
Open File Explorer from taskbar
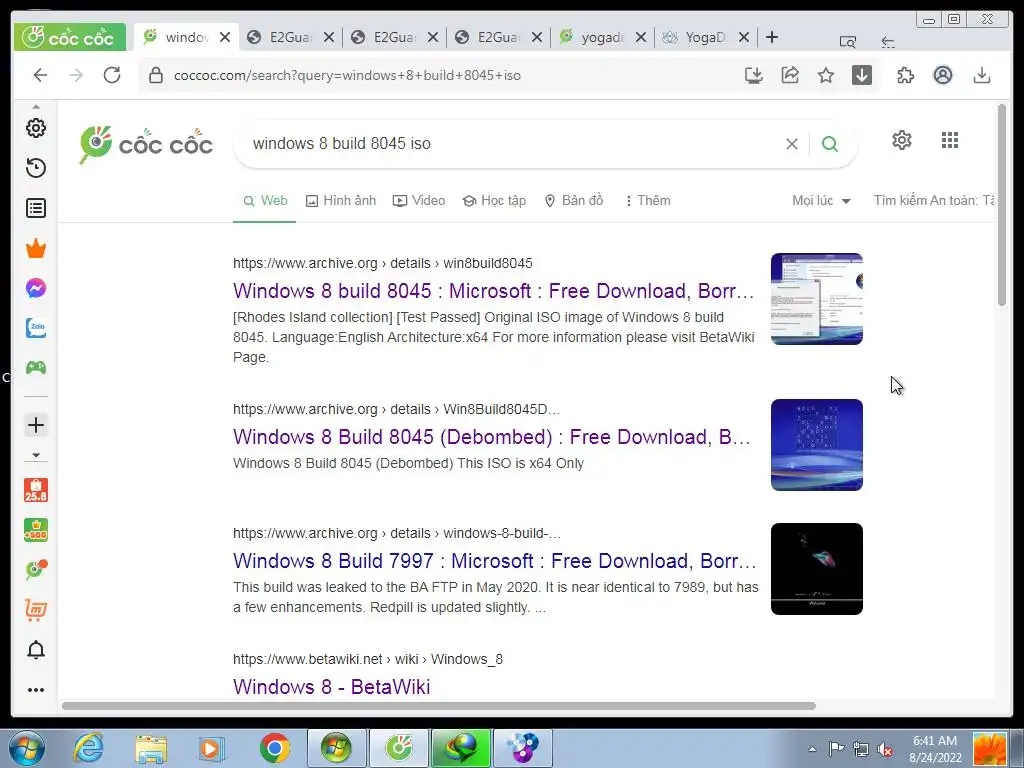tap(151, 748)
